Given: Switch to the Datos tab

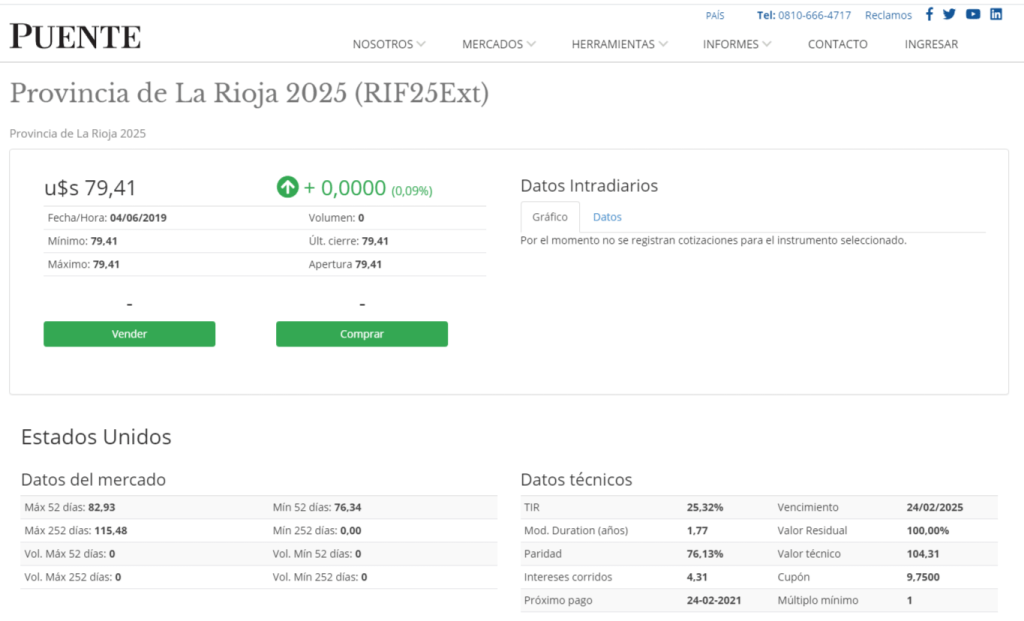Looking at the screenshot, I should pos(607,217).
